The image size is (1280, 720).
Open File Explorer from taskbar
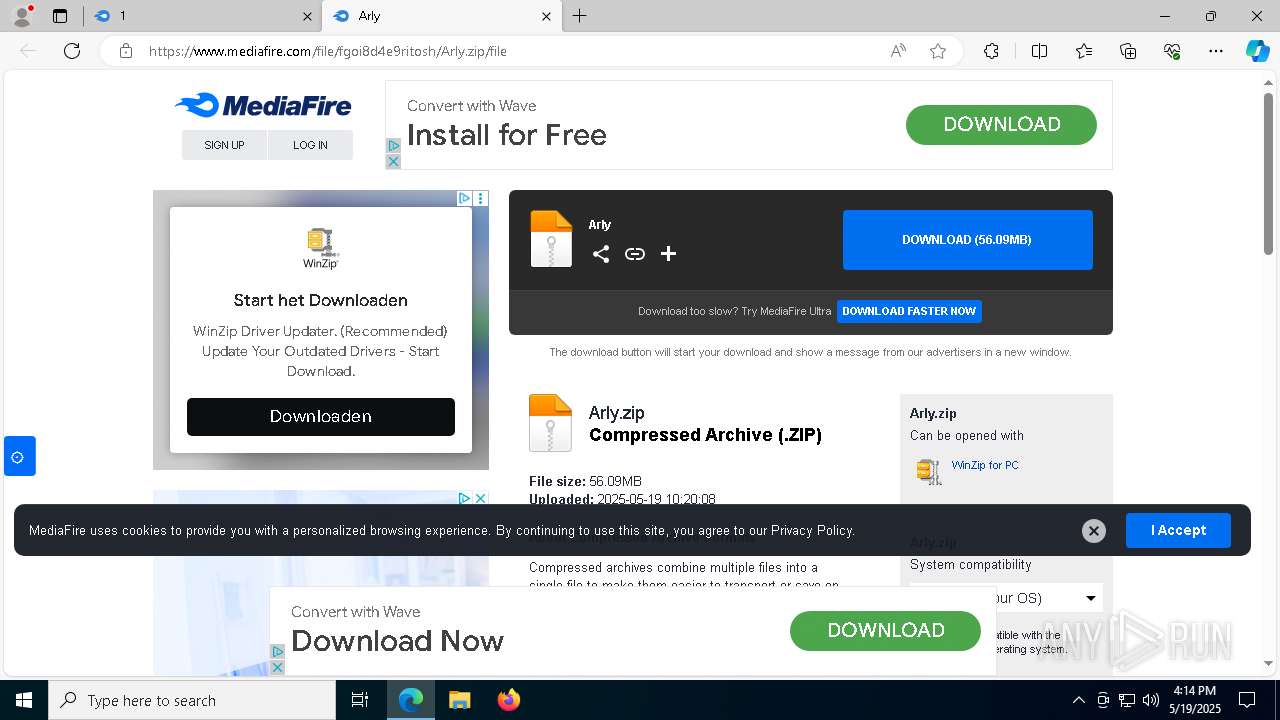pos(459,700)
